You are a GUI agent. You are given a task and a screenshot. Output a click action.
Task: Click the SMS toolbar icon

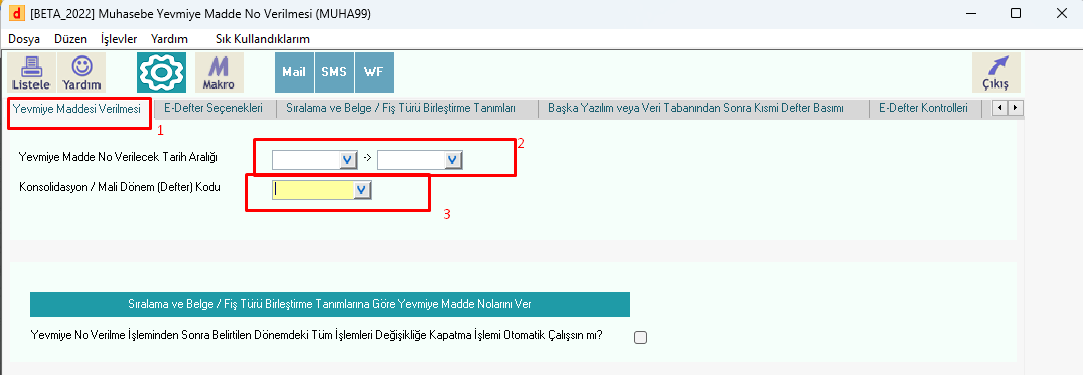(x=334, y=73)
